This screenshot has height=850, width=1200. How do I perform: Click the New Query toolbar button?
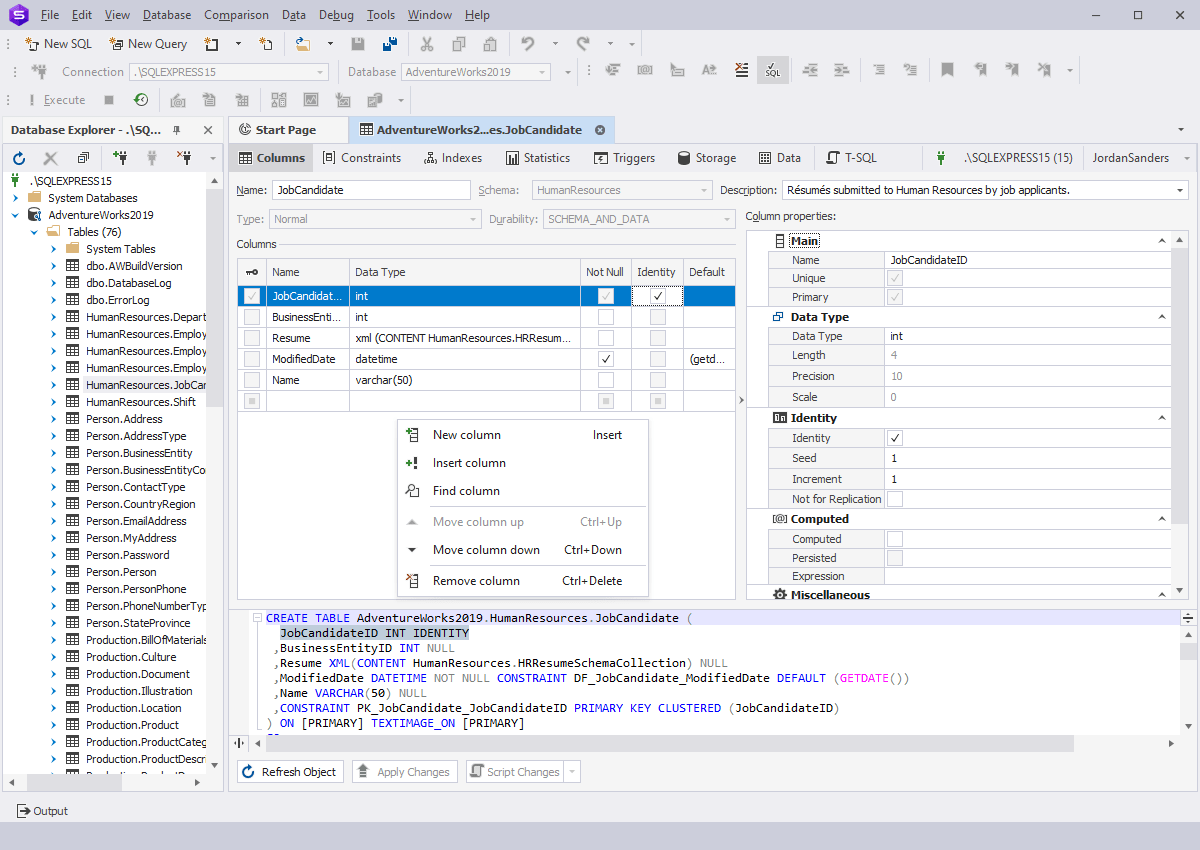(148, 44)
